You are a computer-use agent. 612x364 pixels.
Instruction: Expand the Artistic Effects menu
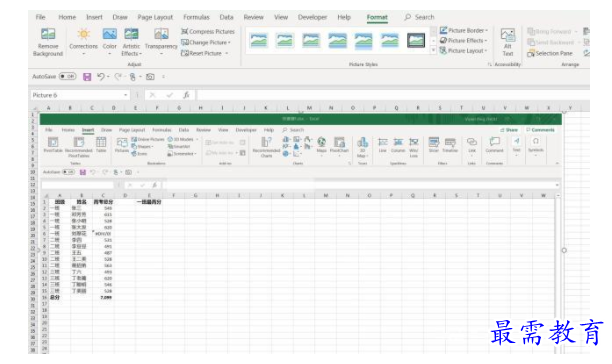pos(131,42)
